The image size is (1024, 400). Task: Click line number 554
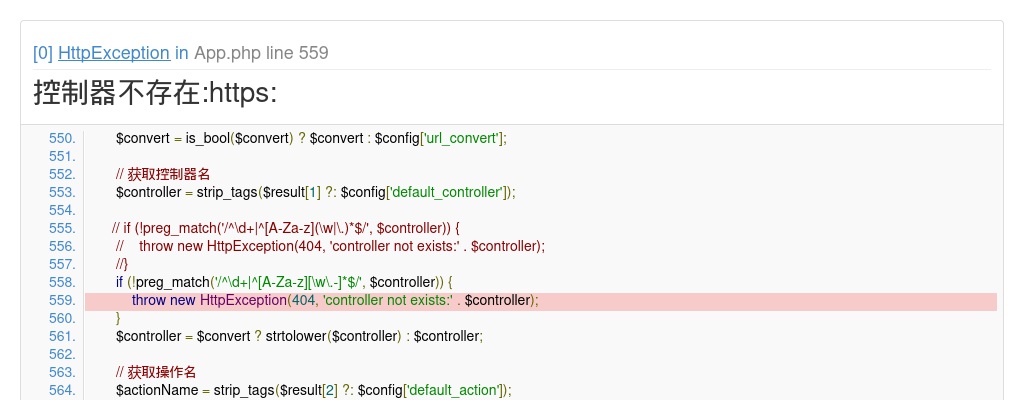pos(62,210)
